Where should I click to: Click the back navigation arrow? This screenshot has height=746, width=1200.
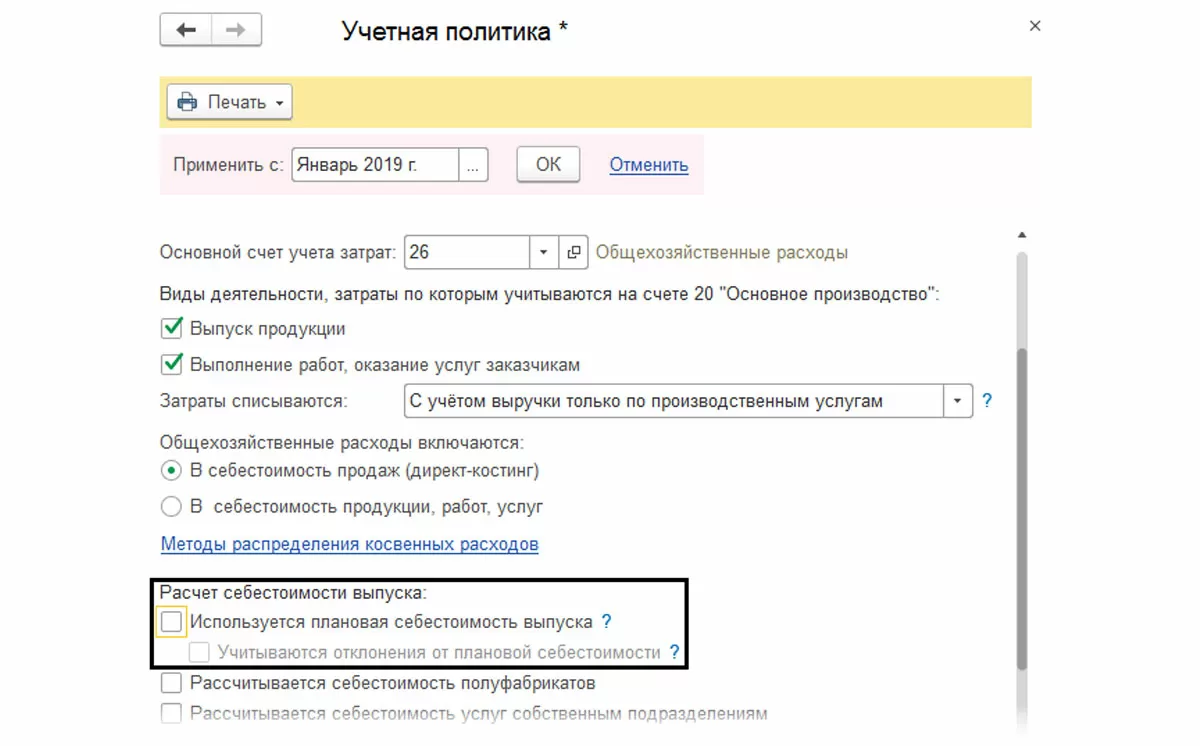[x=186, y=31]
